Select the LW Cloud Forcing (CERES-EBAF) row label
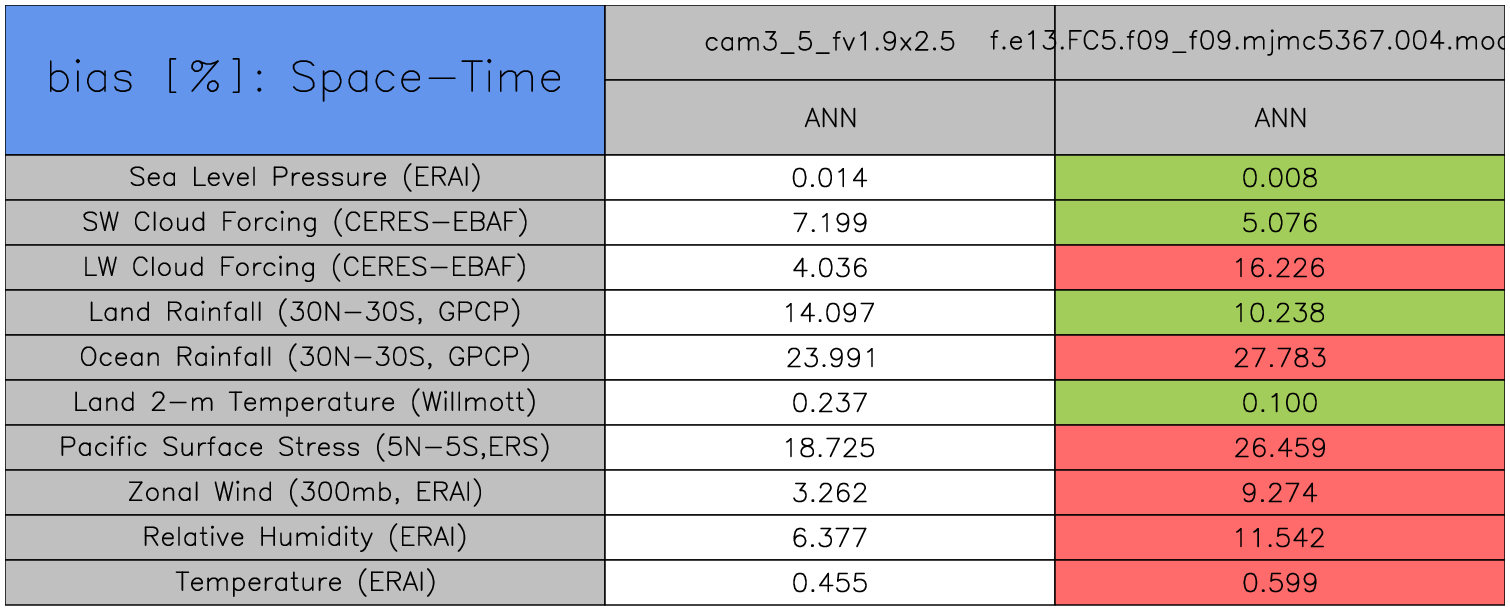 click(305, 267)
